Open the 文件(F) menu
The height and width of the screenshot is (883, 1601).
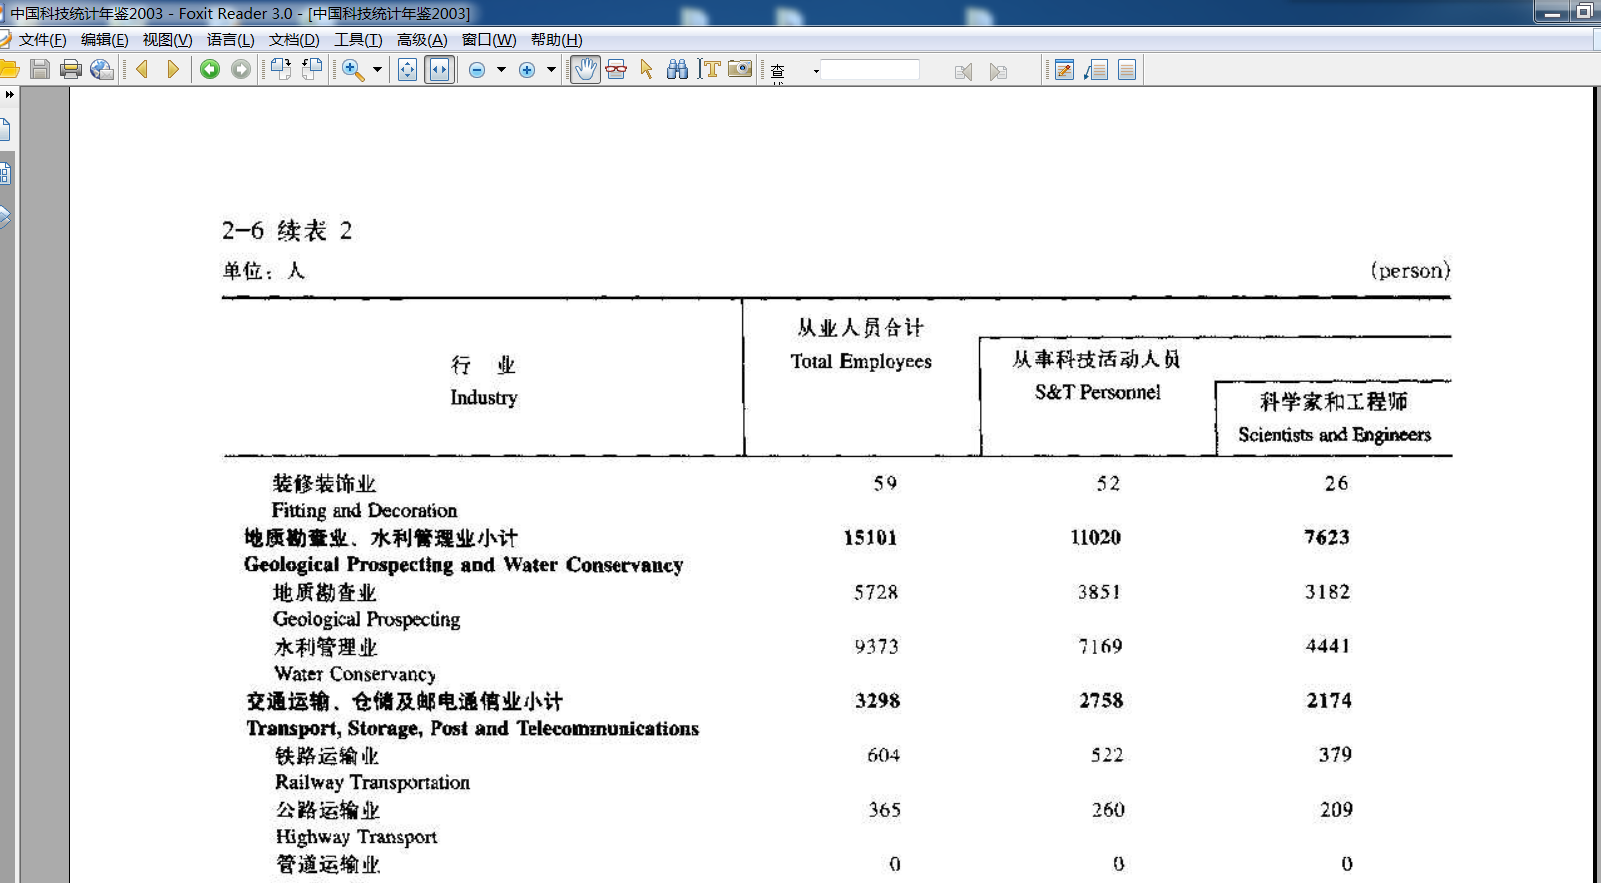(x=43, y=40)
